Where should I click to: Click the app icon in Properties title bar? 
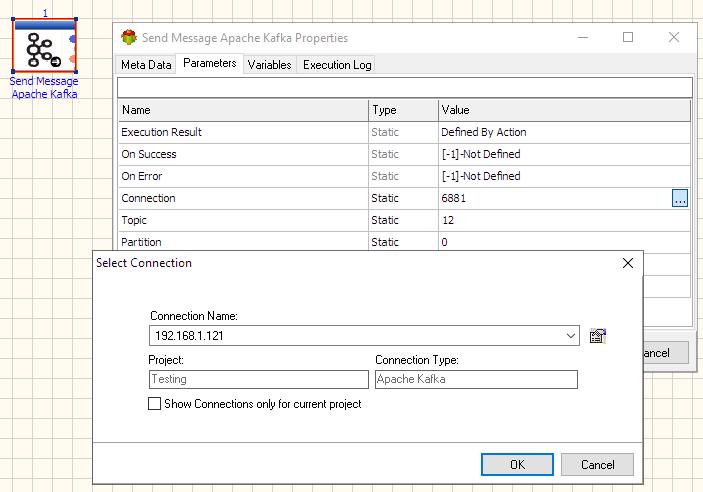129,38
